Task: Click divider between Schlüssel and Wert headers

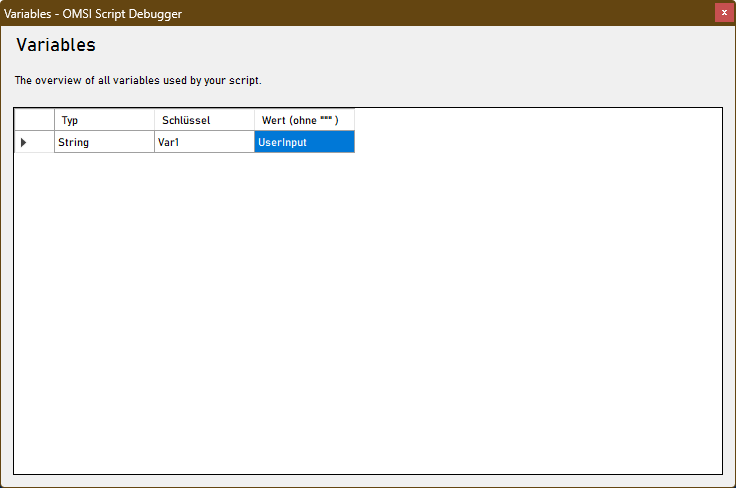Action: point(254,120)
